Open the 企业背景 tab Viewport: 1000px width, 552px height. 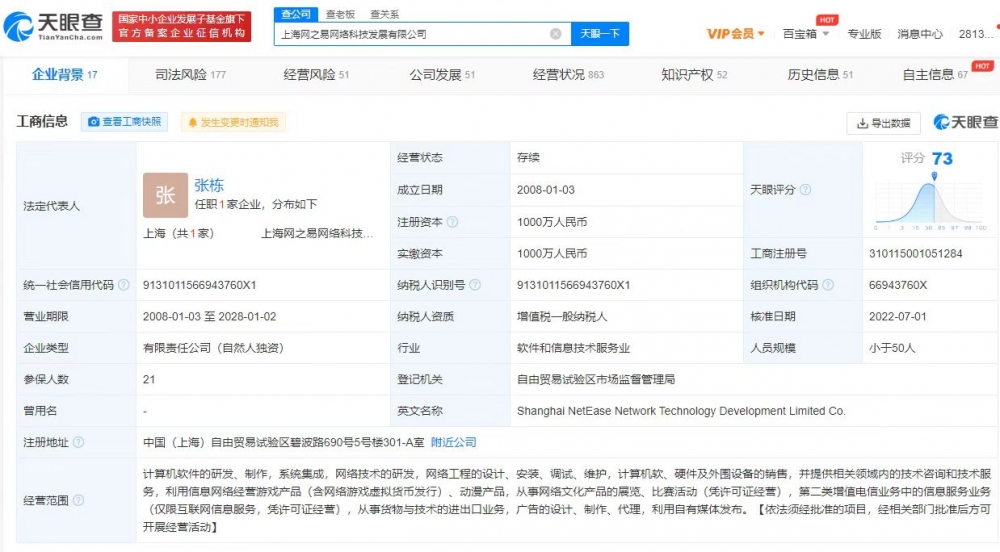click(64, 75)
